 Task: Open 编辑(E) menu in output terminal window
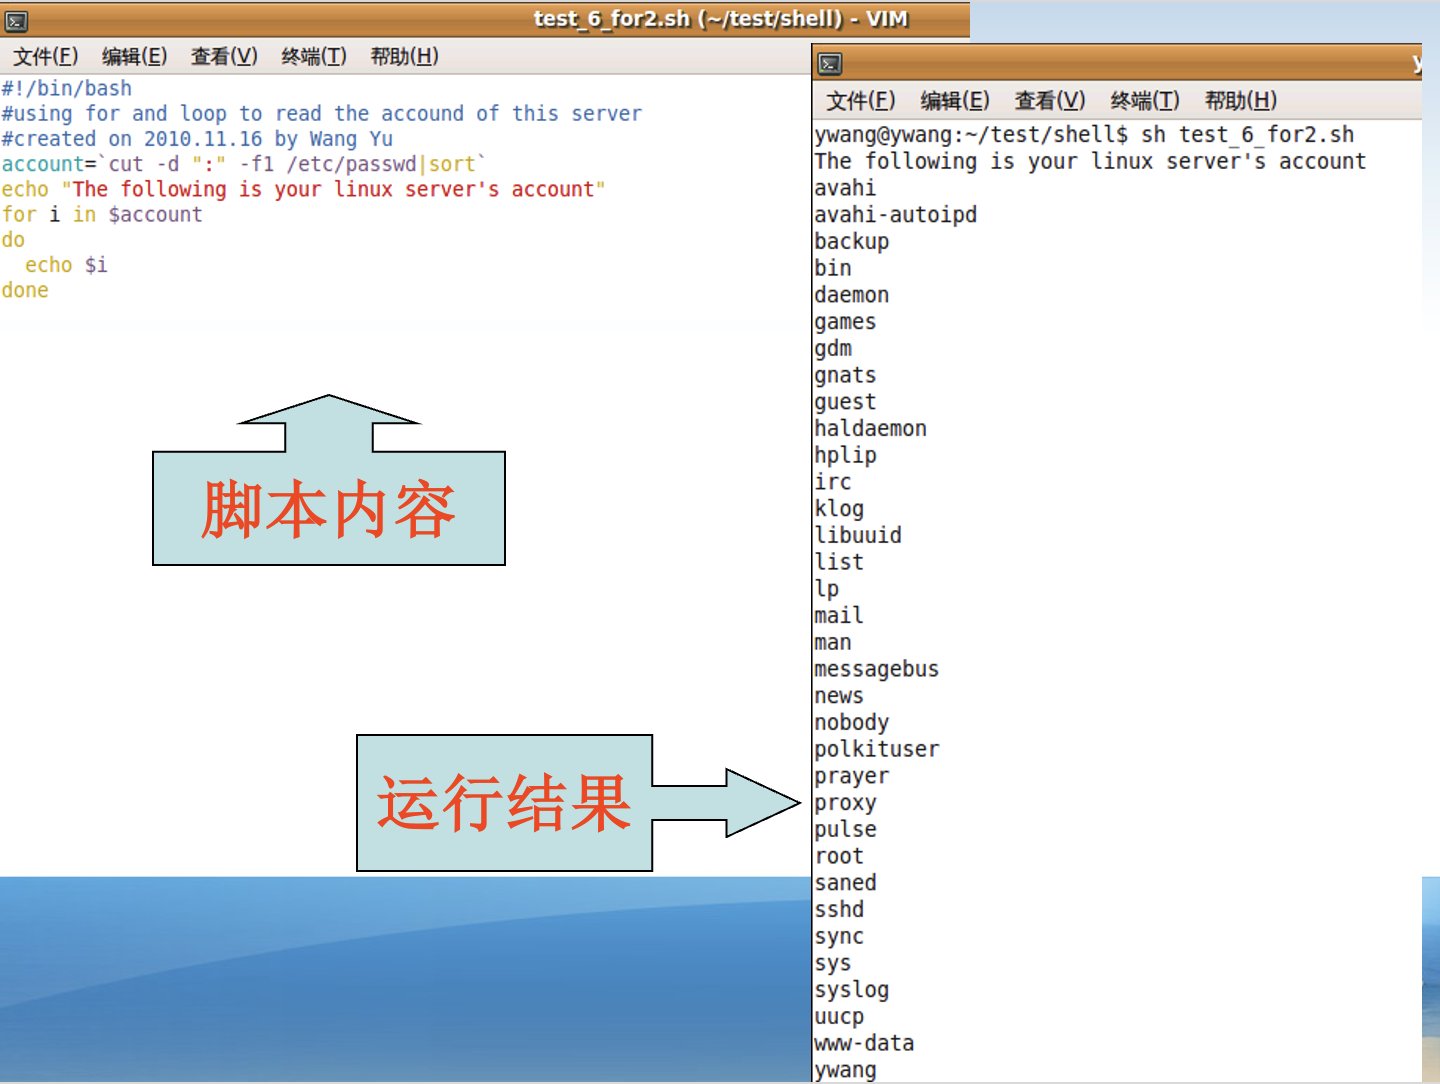(955, 100)
